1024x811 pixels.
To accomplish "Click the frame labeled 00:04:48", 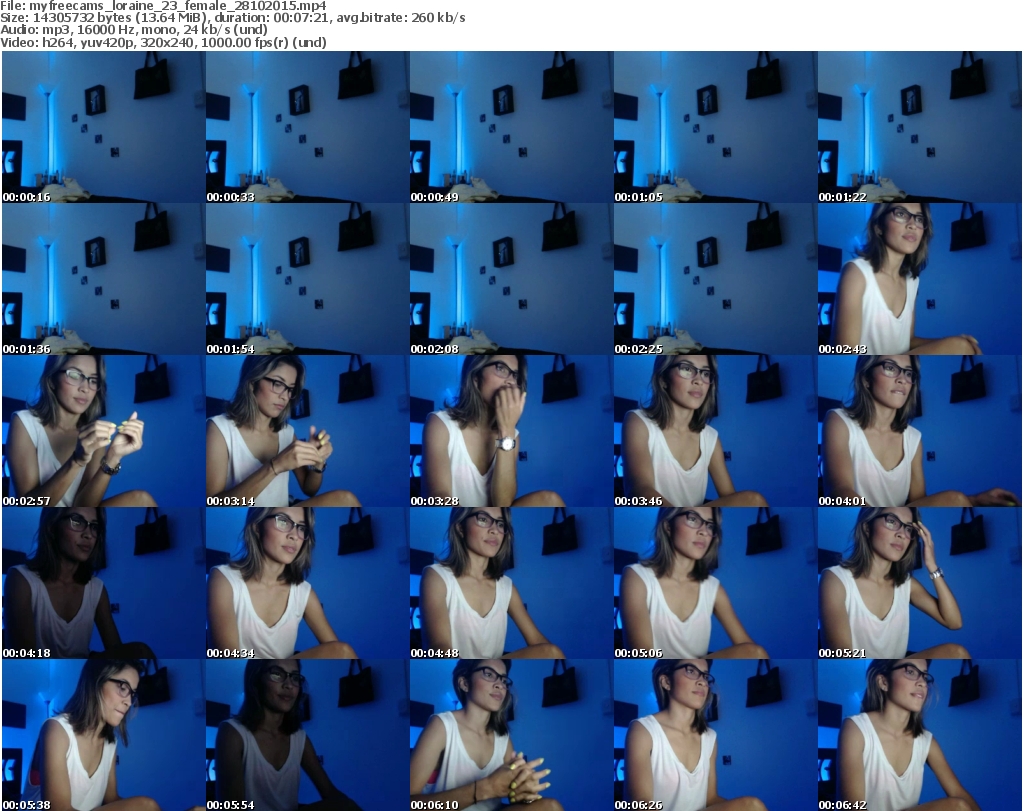I will pos(512,583).
